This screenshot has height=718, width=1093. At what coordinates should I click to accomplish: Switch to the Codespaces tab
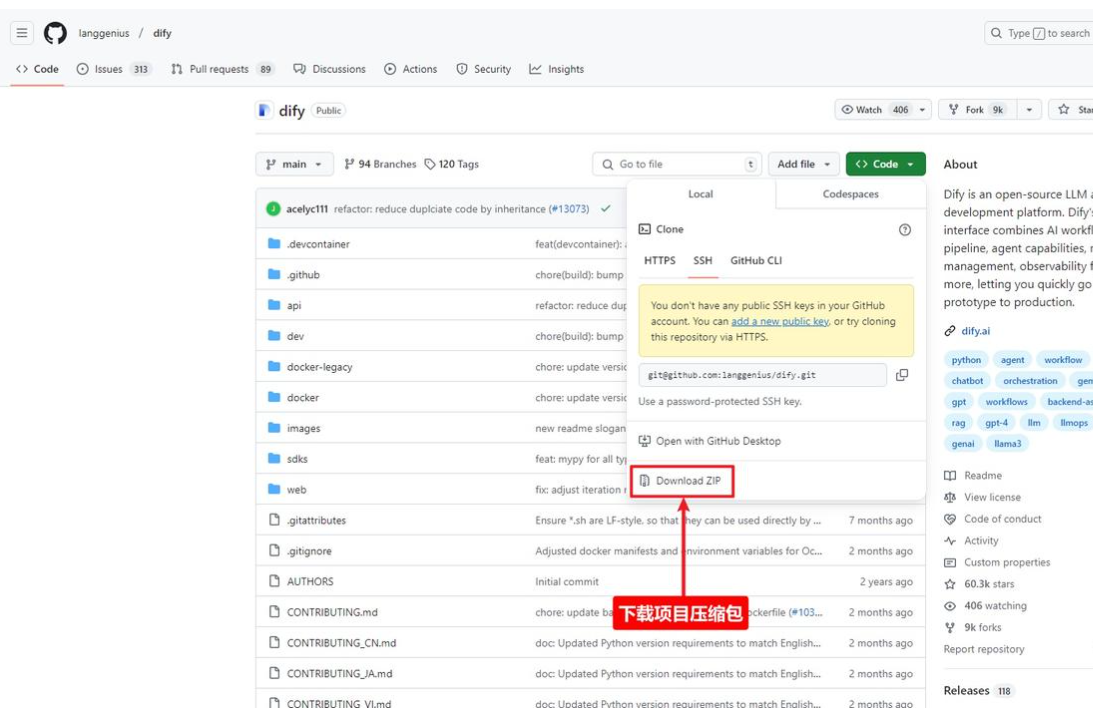point(850,194)
